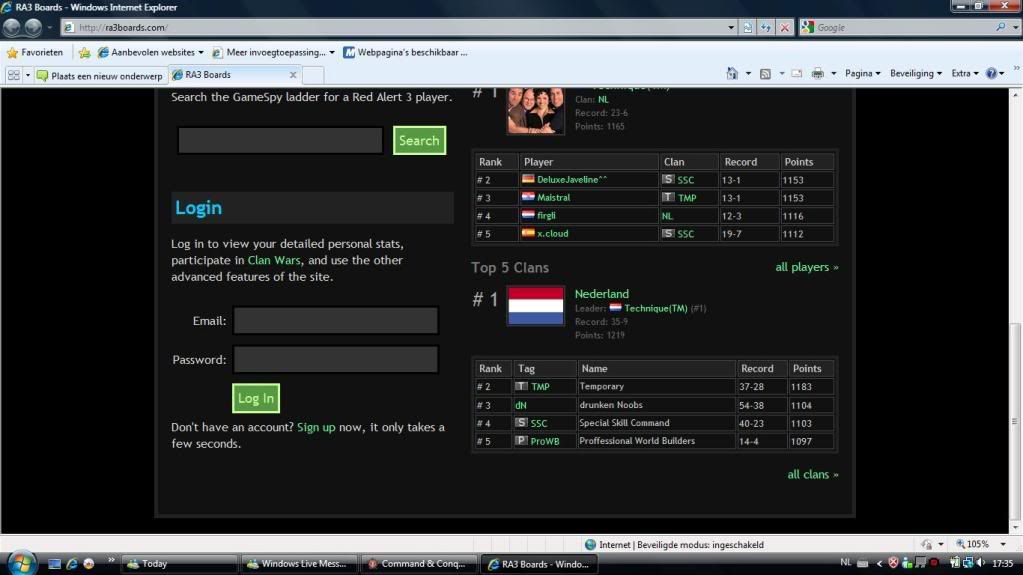Open the x.cloud player link

(x=553, y=233)
